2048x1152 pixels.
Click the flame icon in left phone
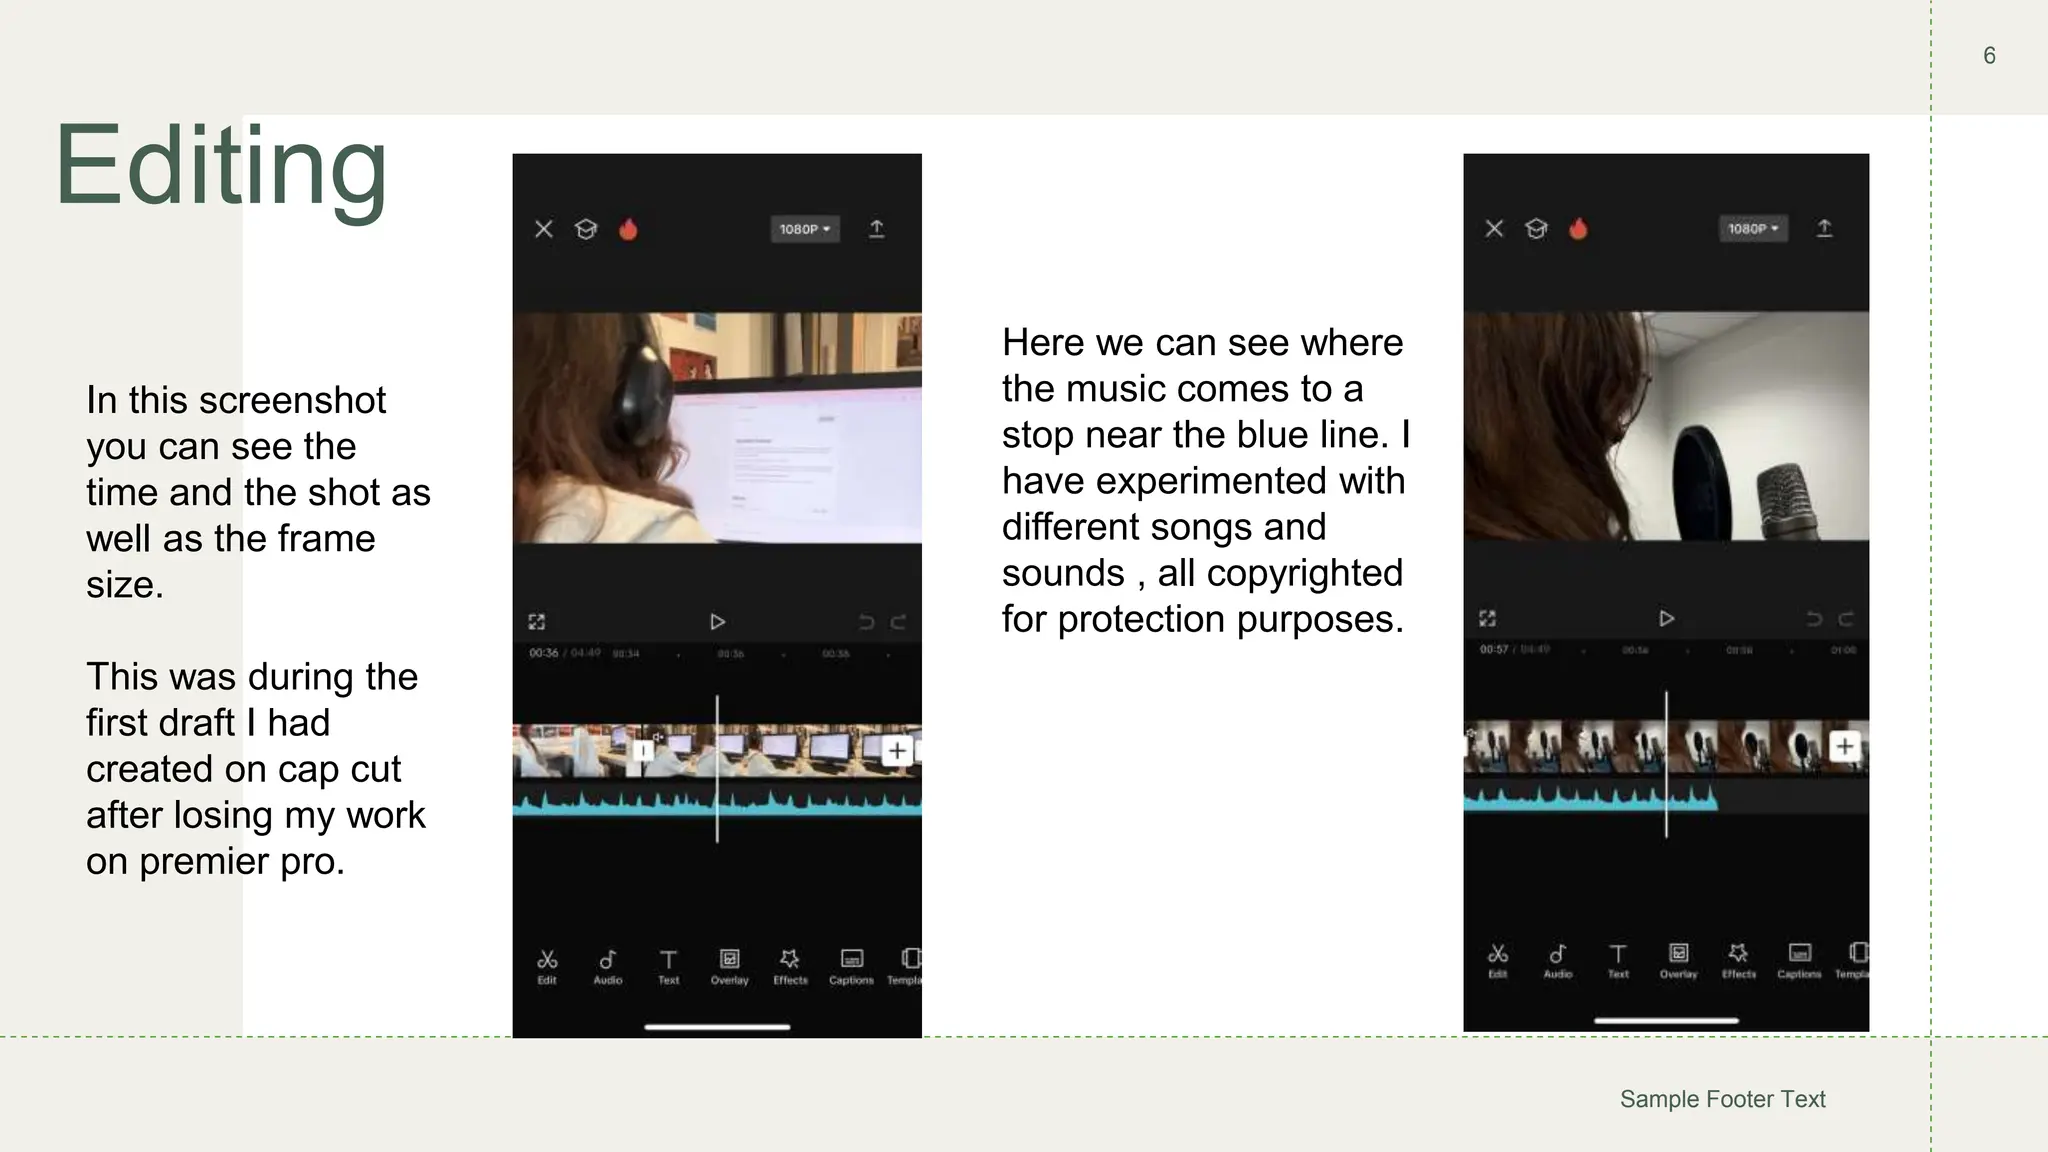click(x=628, y=229)
